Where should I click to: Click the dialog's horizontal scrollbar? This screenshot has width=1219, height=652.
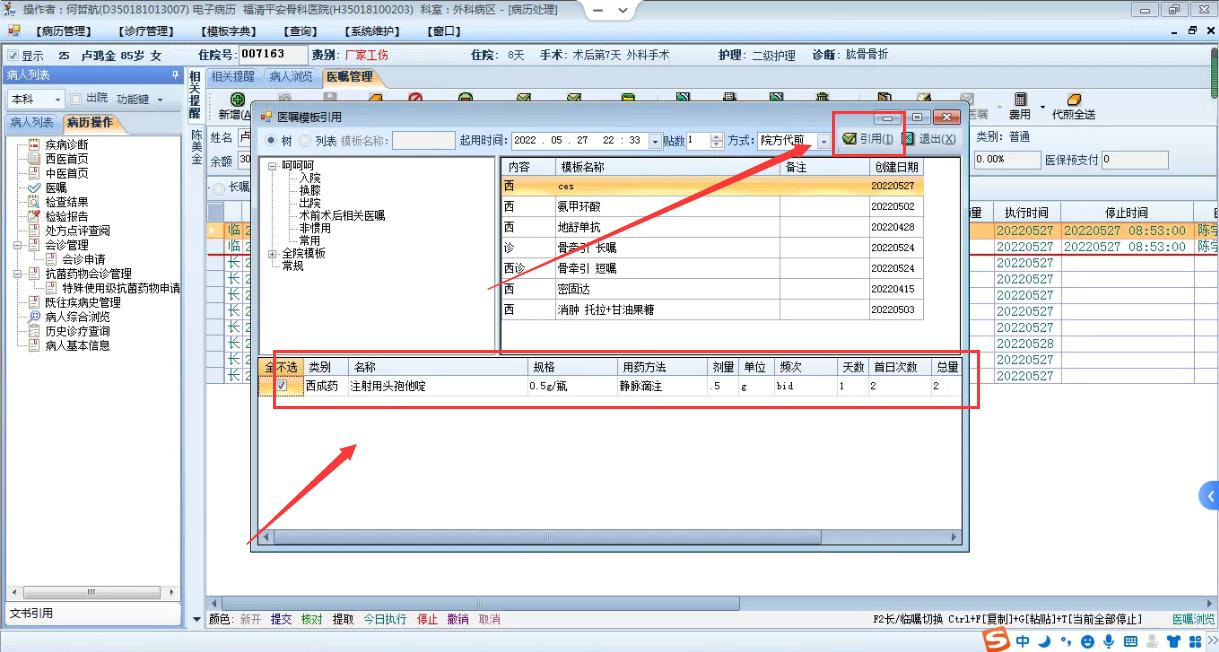[x=610, y=537]
